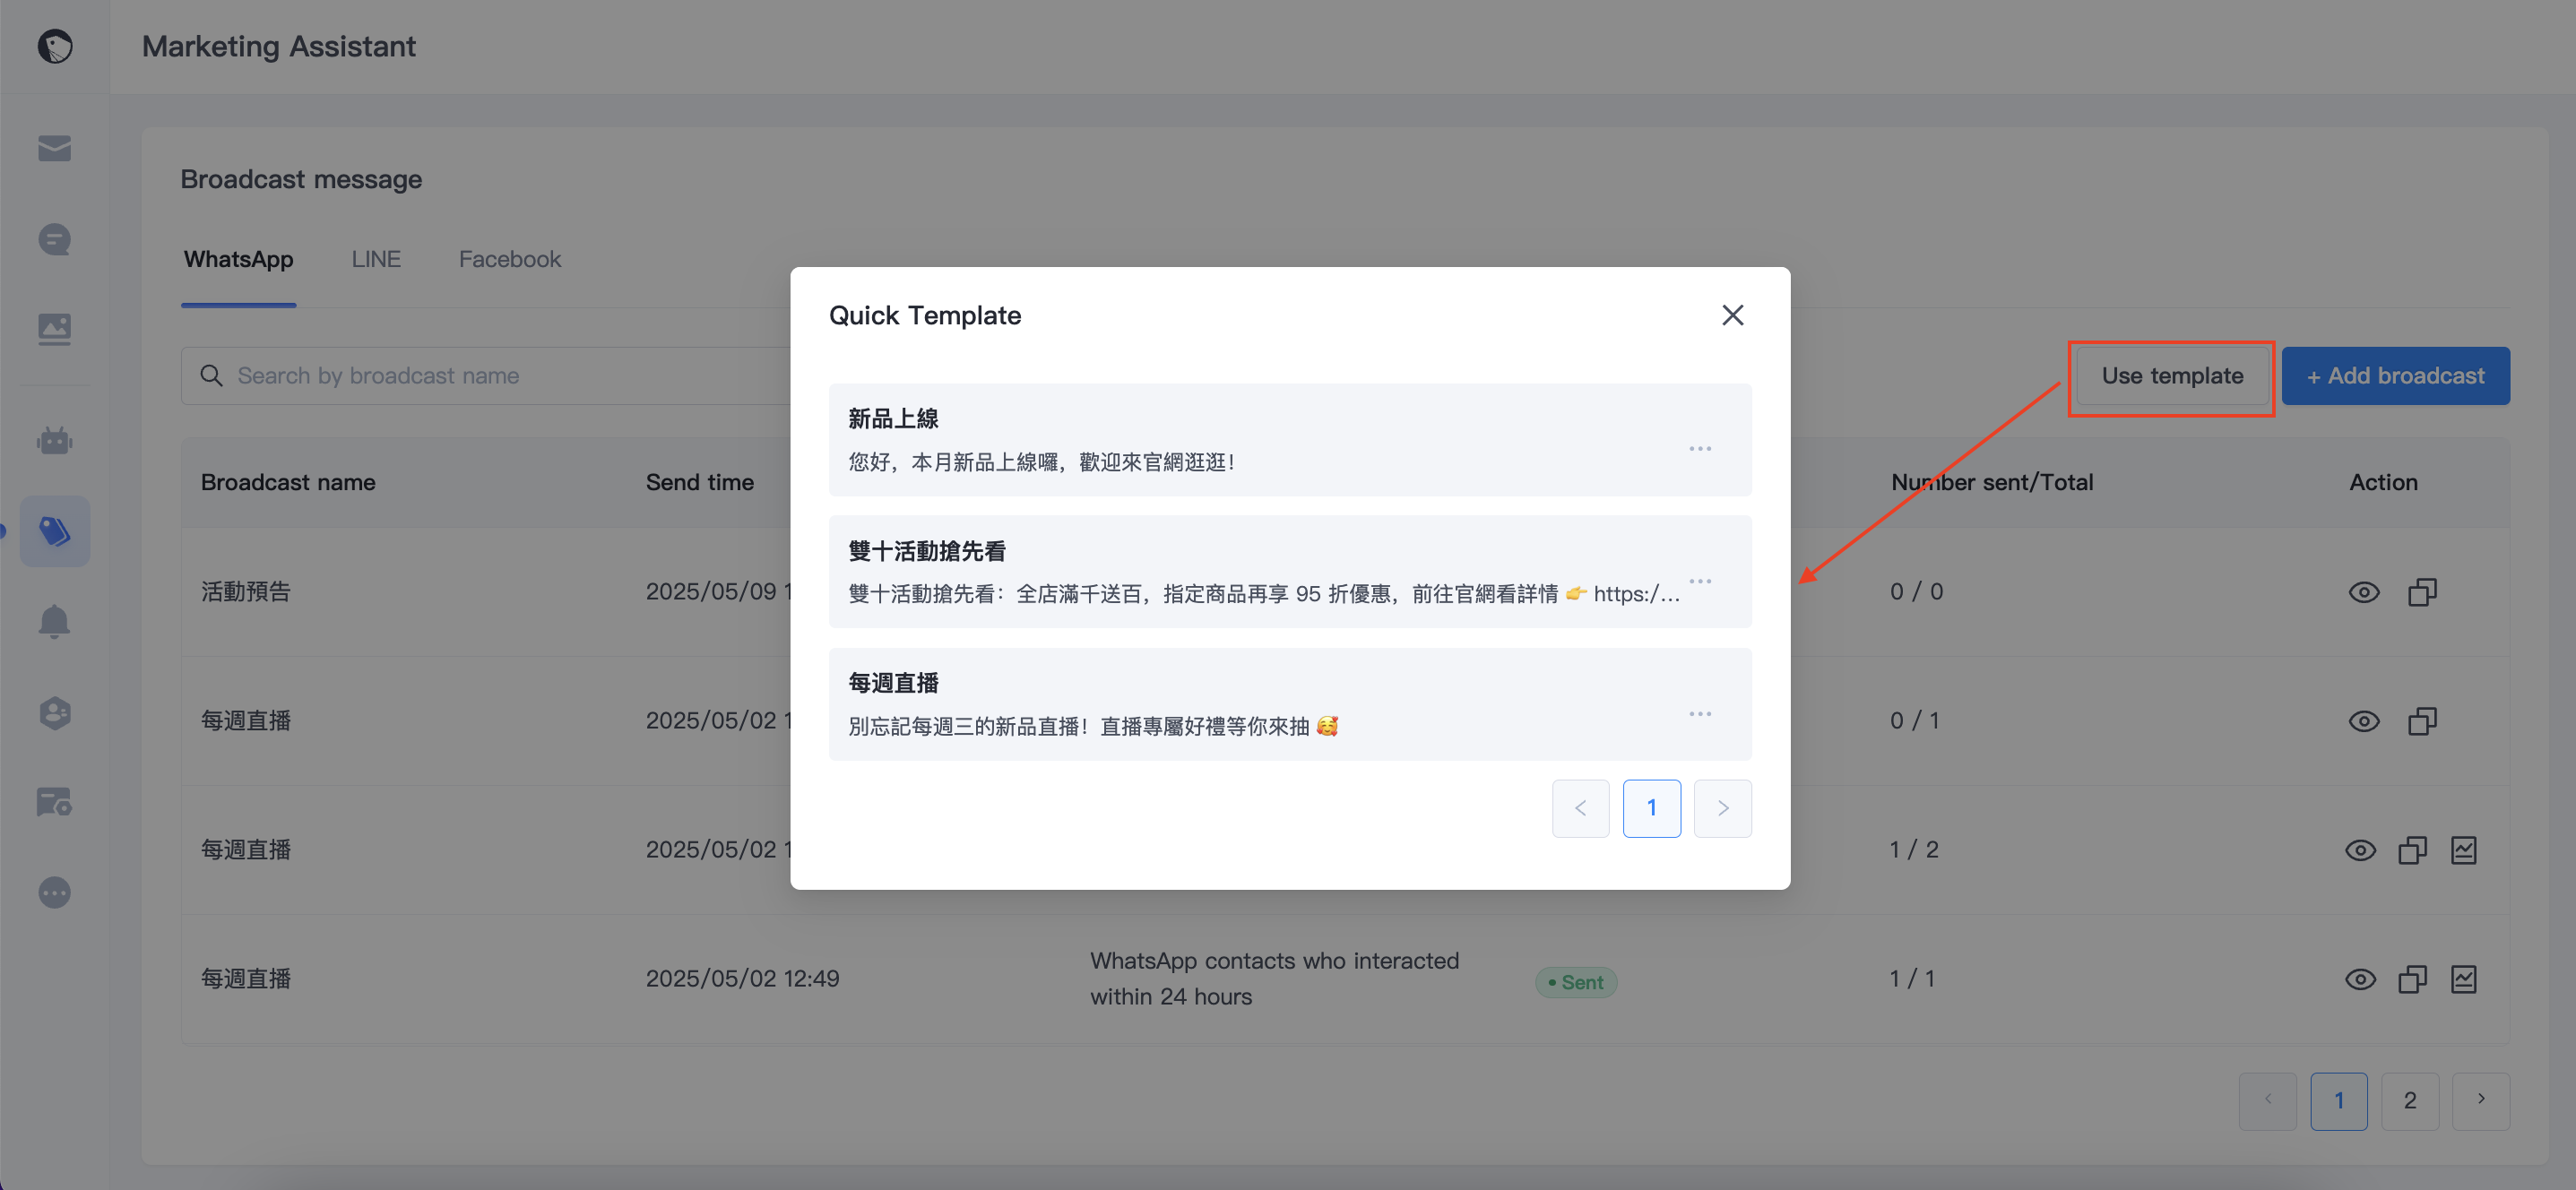Open the card settings sidebar icon
Screen dimensions: 2576x1190
tap(55, 802)
